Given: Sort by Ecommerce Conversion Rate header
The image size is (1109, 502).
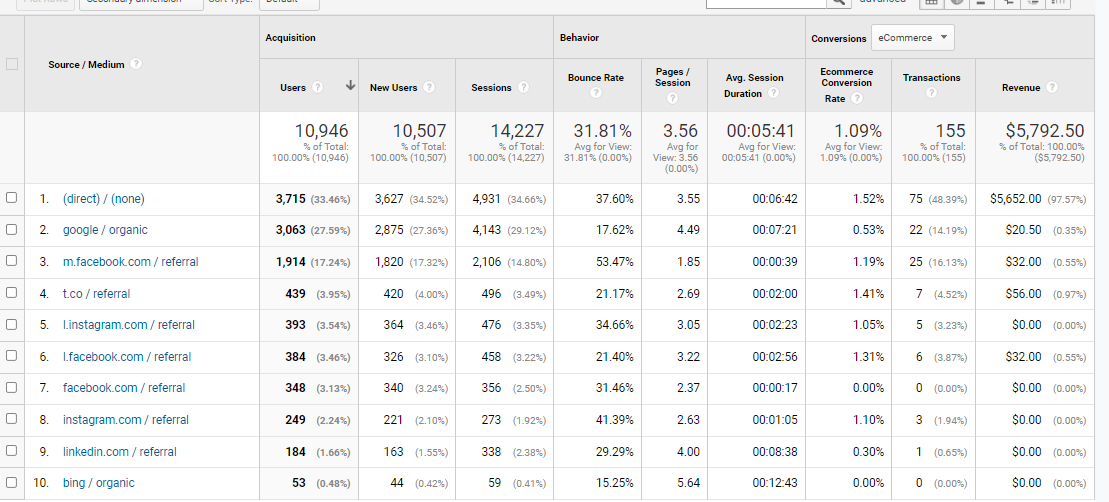Looking at the screenshot, I should [x=847, y=85].
